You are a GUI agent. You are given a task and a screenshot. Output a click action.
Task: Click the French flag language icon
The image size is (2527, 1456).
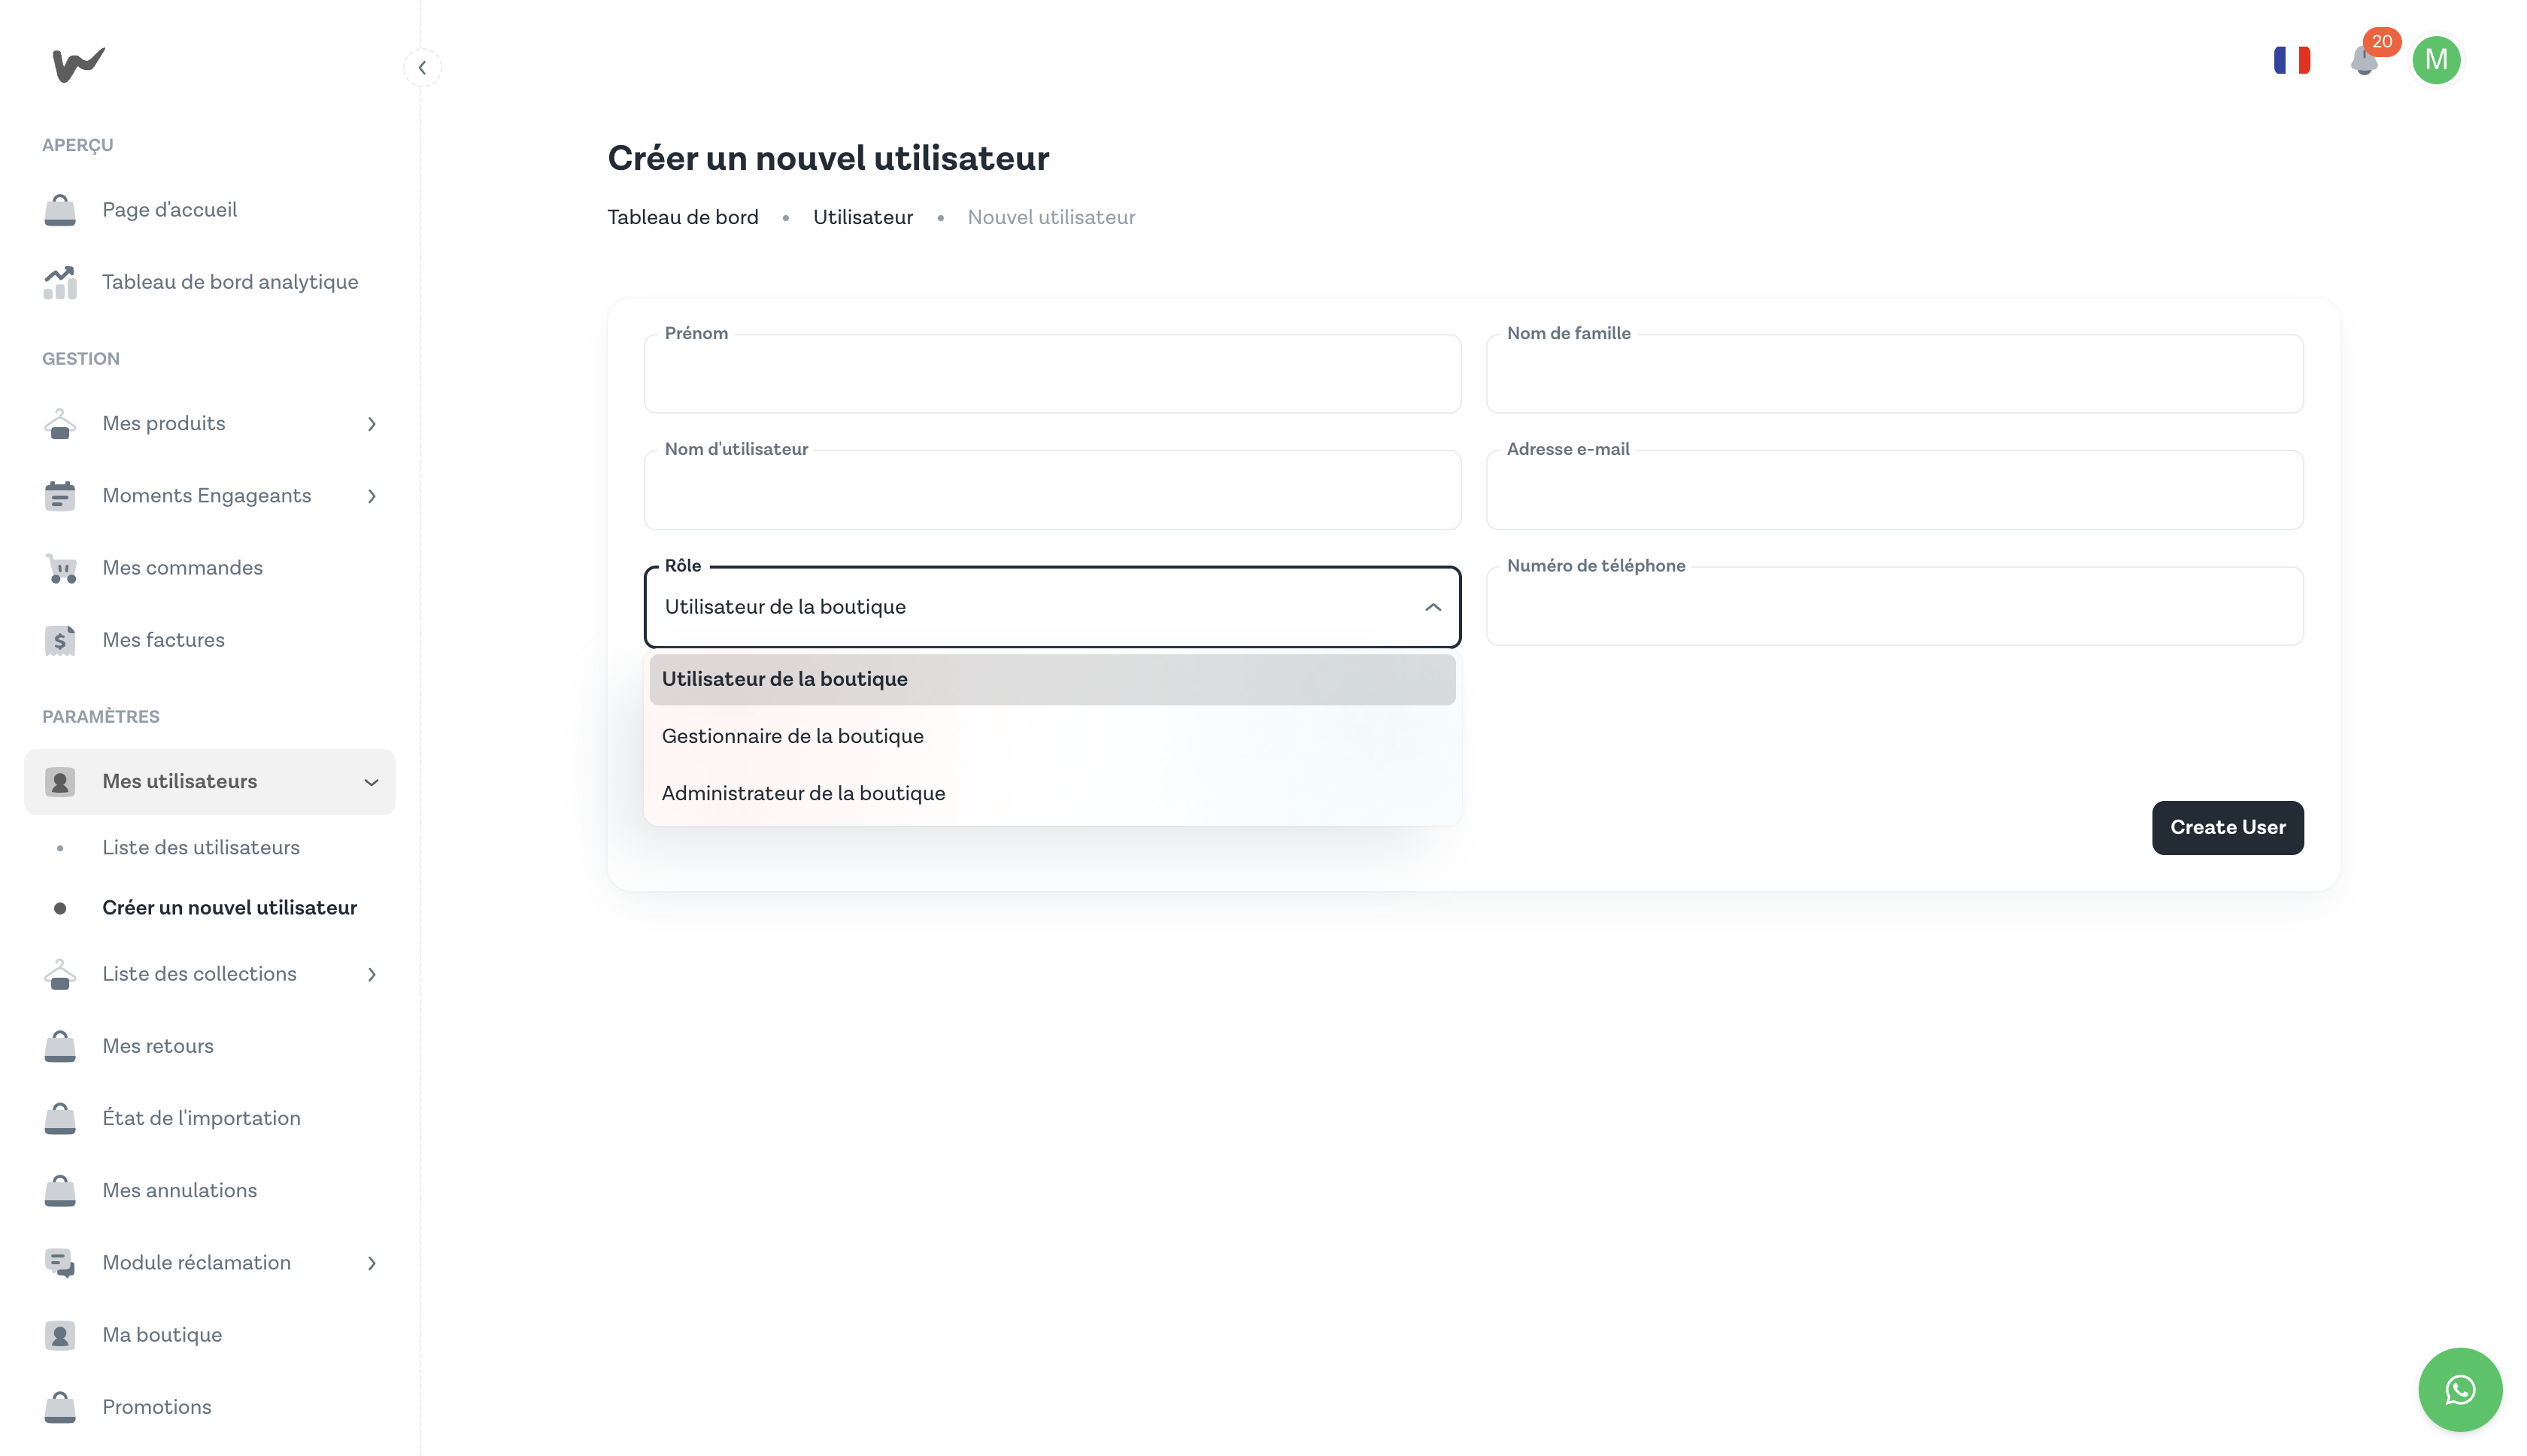[2291, 61]
